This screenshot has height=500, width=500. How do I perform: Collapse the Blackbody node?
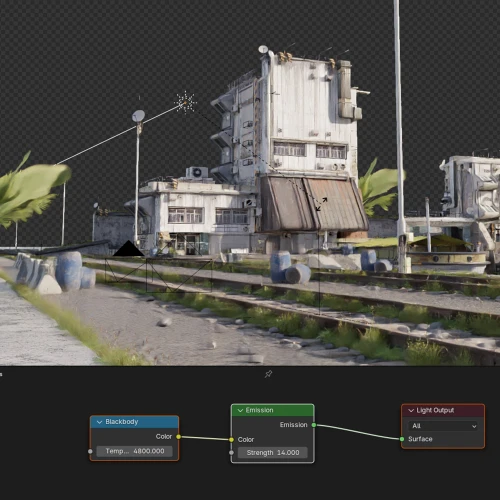(99, 422)
